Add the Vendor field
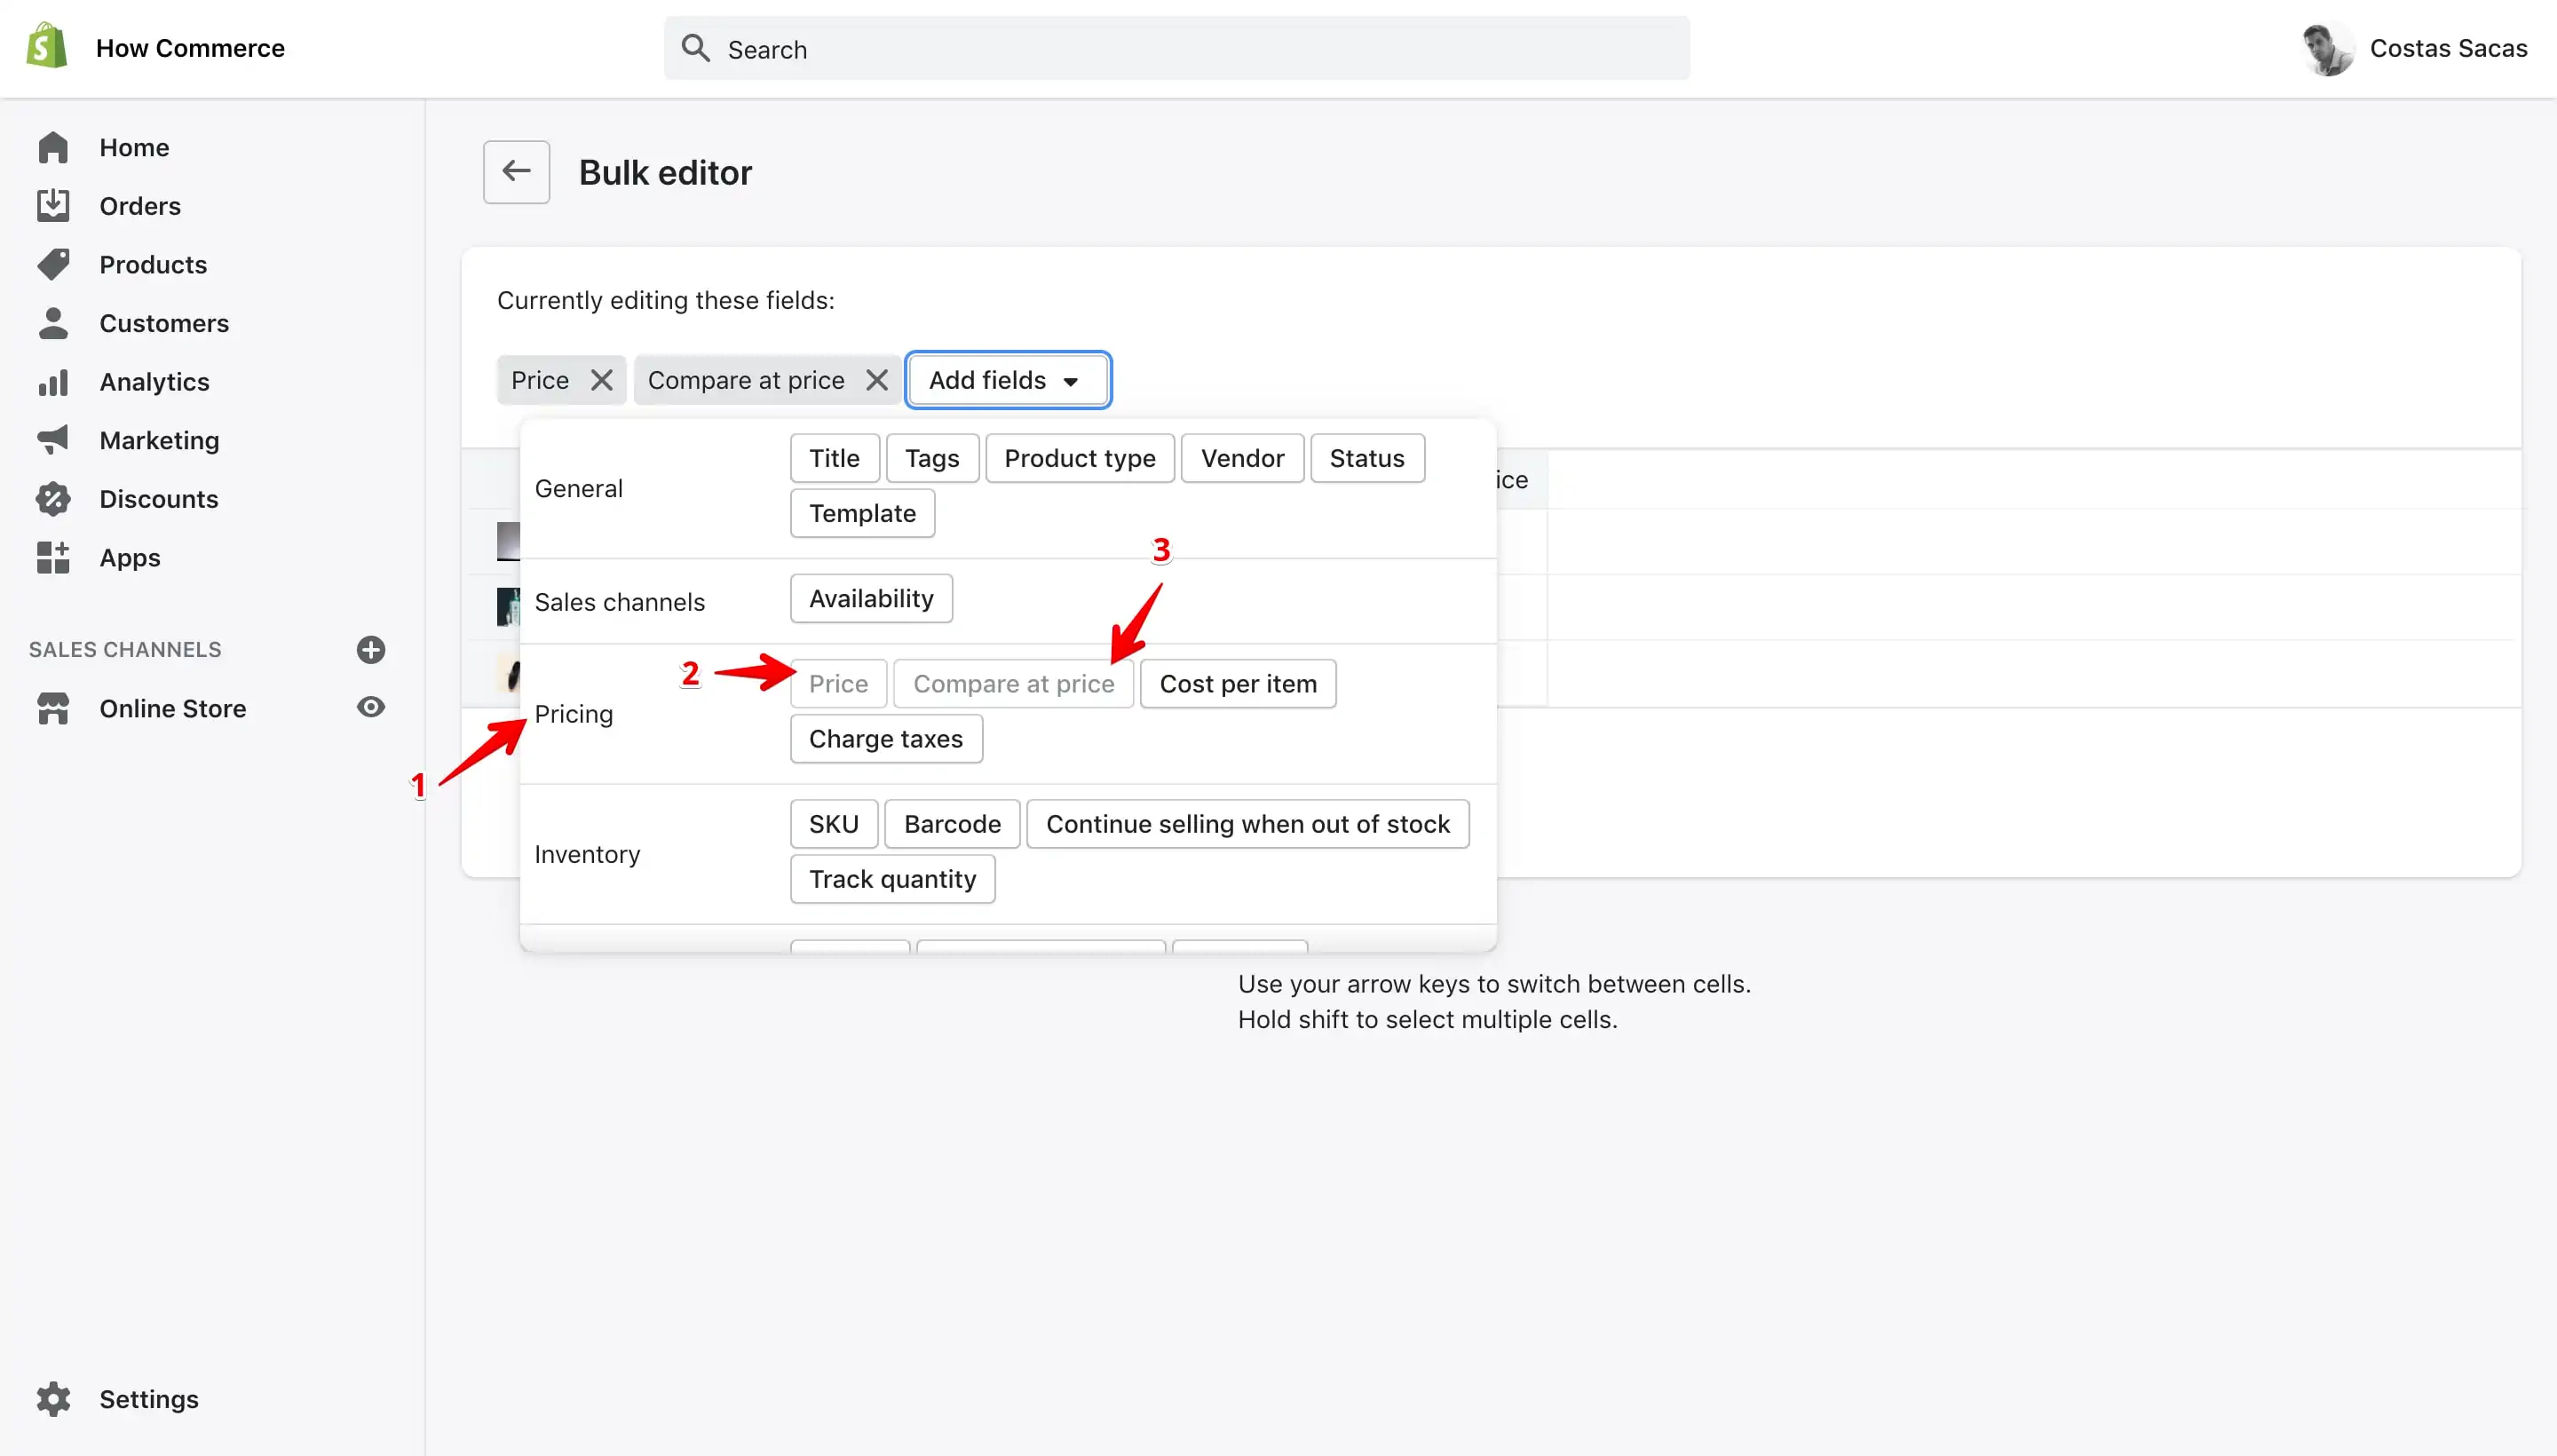This screenshot has width=2557, height=1456. tap(1242, 458)
